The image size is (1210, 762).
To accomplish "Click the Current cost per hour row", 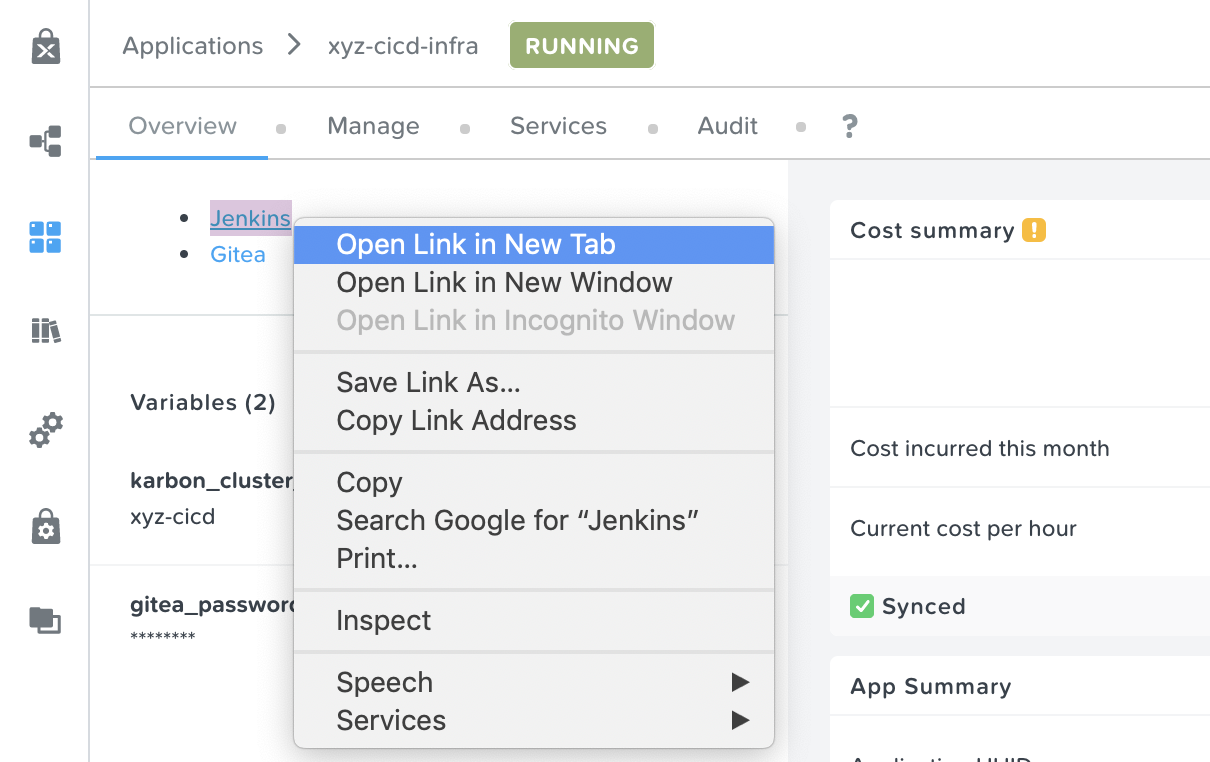I will (x=1020, y=528).
